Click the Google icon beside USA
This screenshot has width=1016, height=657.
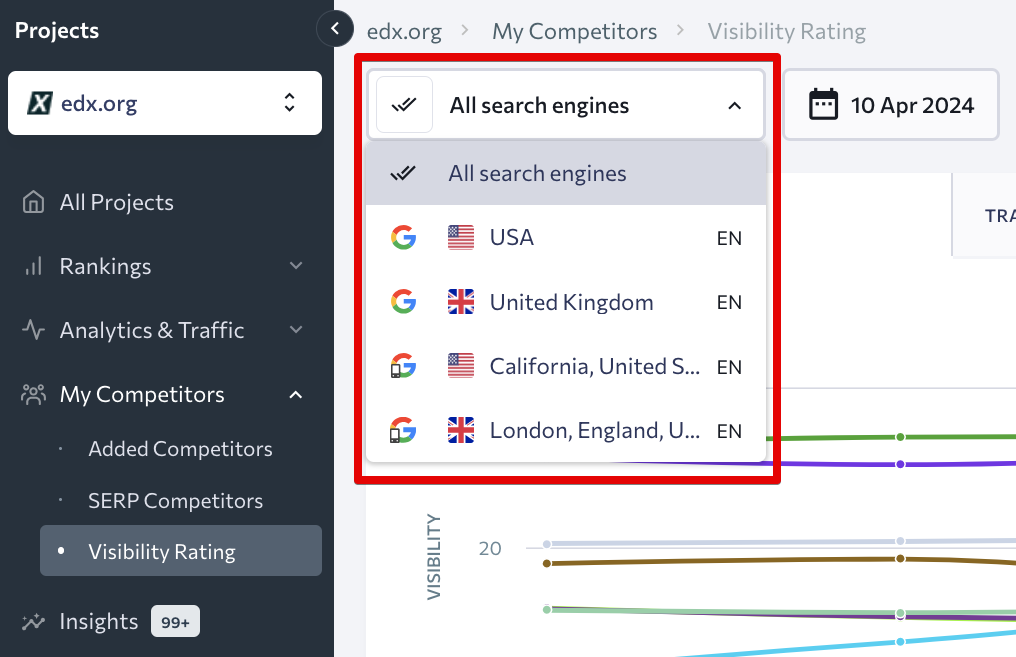pos(403,238)
